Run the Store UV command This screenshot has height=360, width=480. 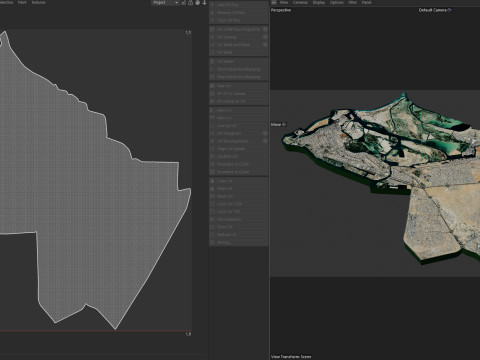click(x=239, y=227)
